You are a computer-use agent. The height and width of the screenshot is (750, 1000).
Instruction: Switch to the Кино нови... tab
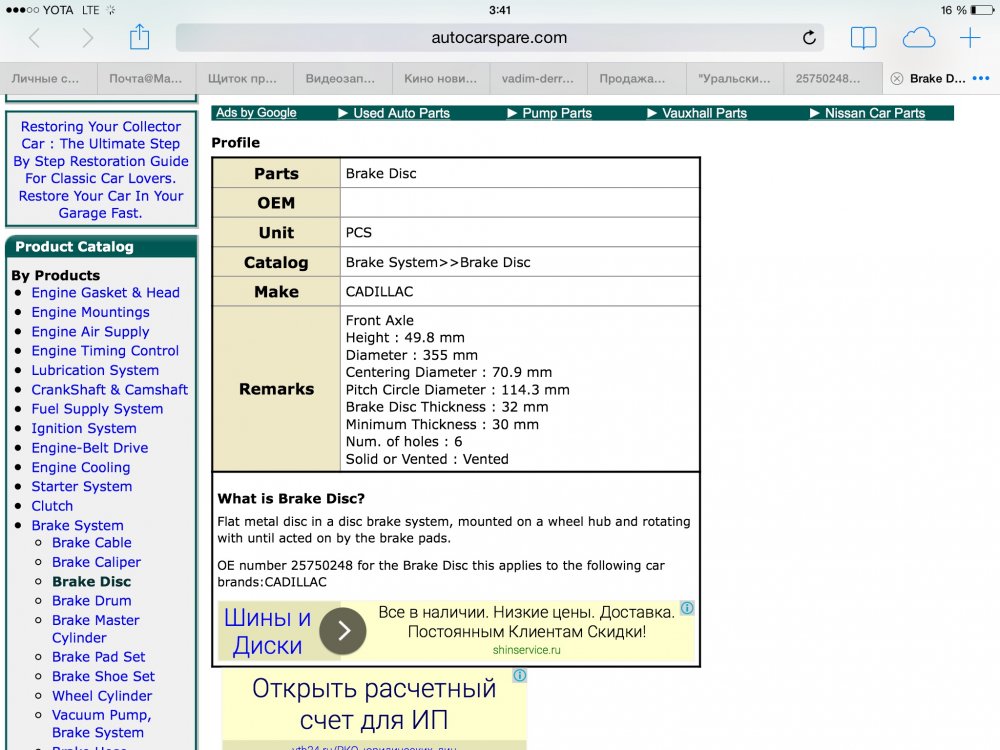point(440,79)
